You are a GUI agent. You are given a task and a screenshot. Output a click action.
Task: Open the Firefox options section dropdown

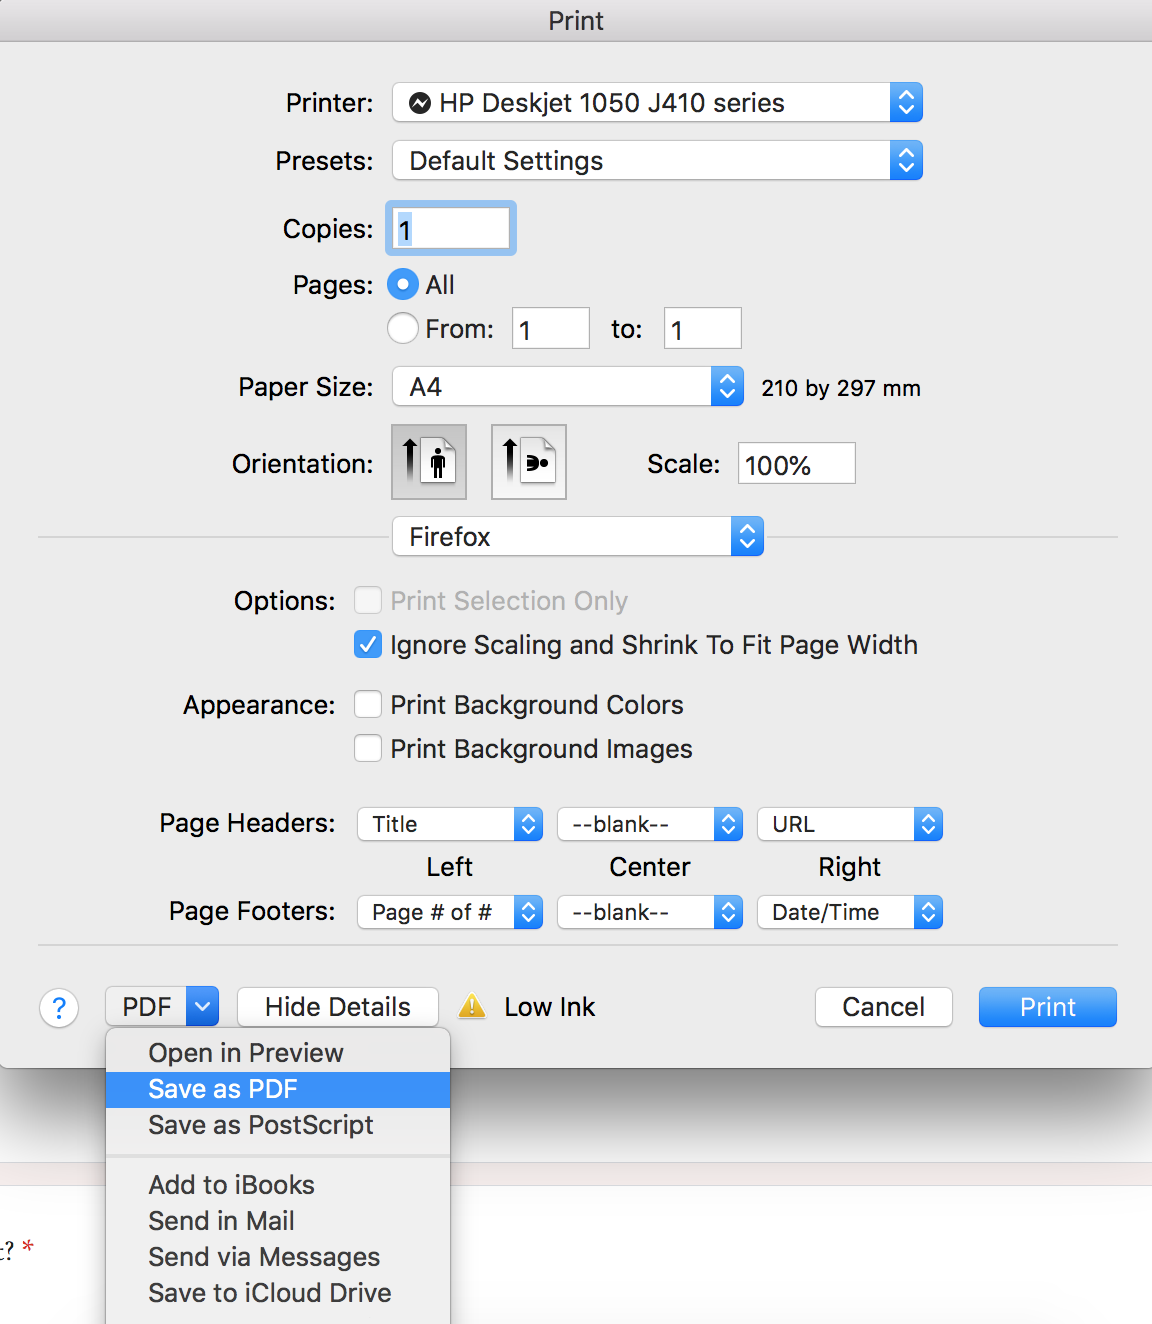click(x=578, y=536)
